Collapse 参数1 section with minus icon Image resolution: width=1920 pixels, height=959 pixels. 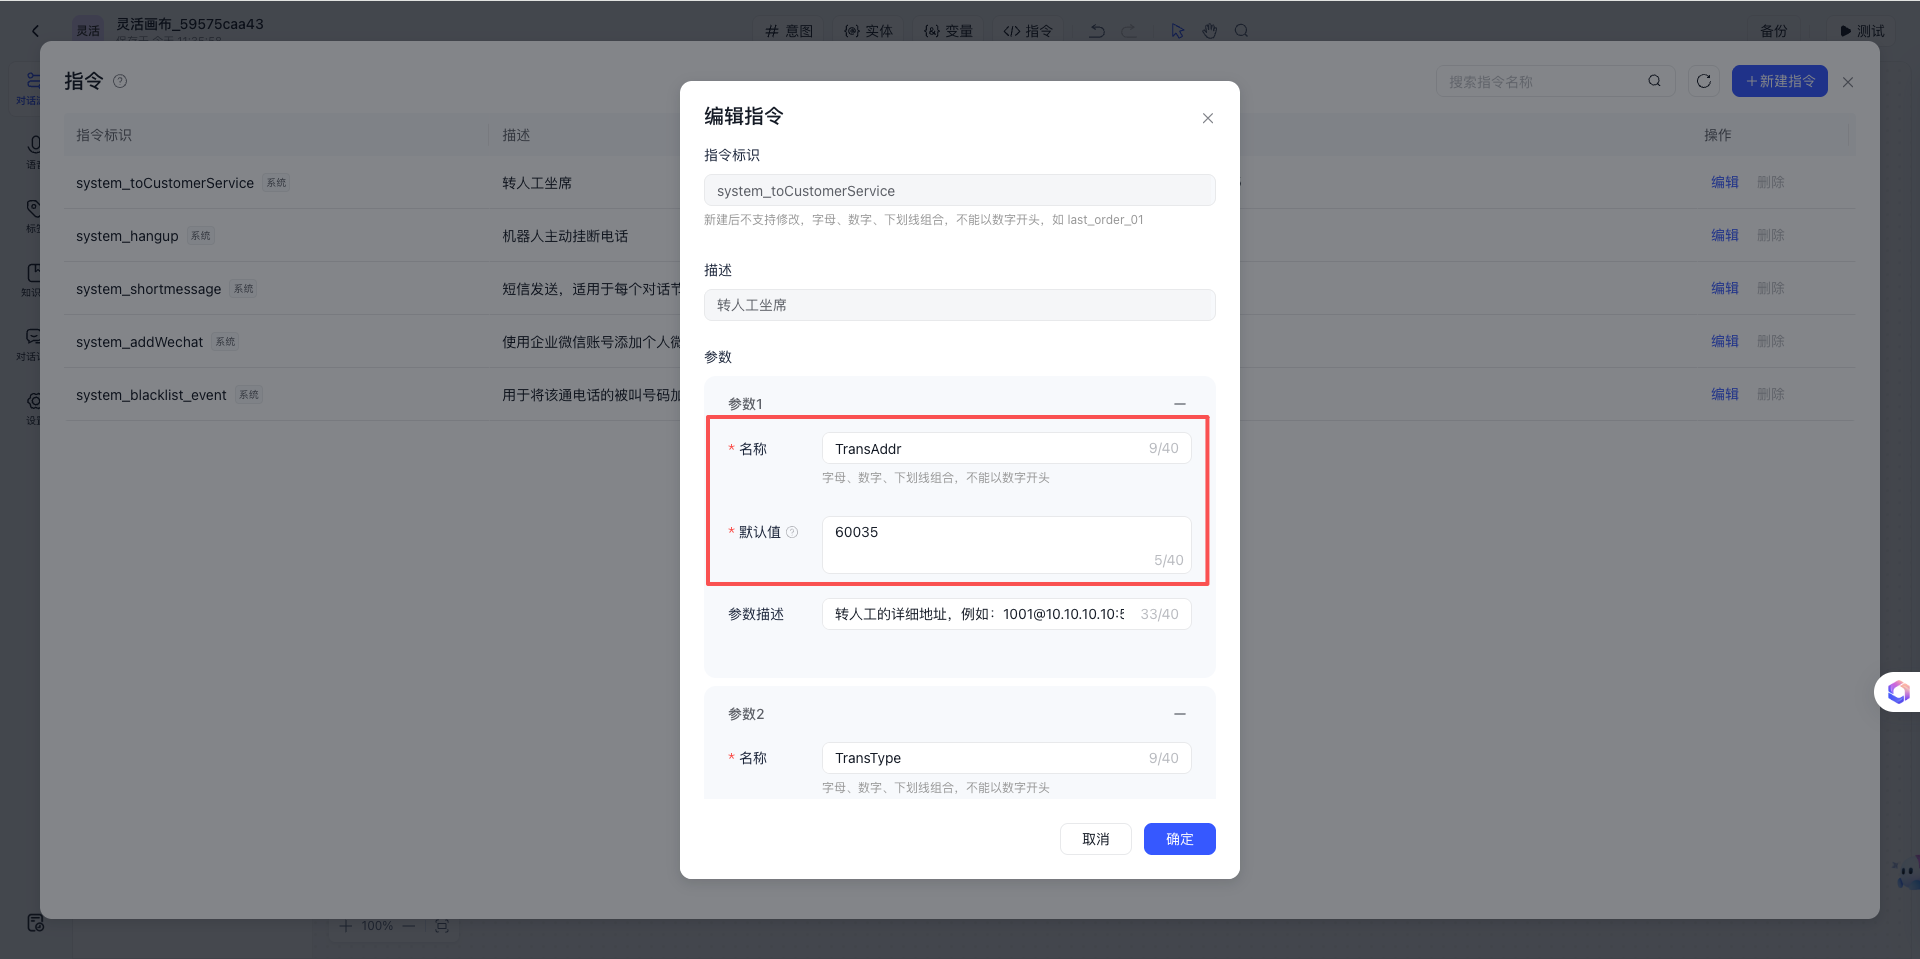1180,404
